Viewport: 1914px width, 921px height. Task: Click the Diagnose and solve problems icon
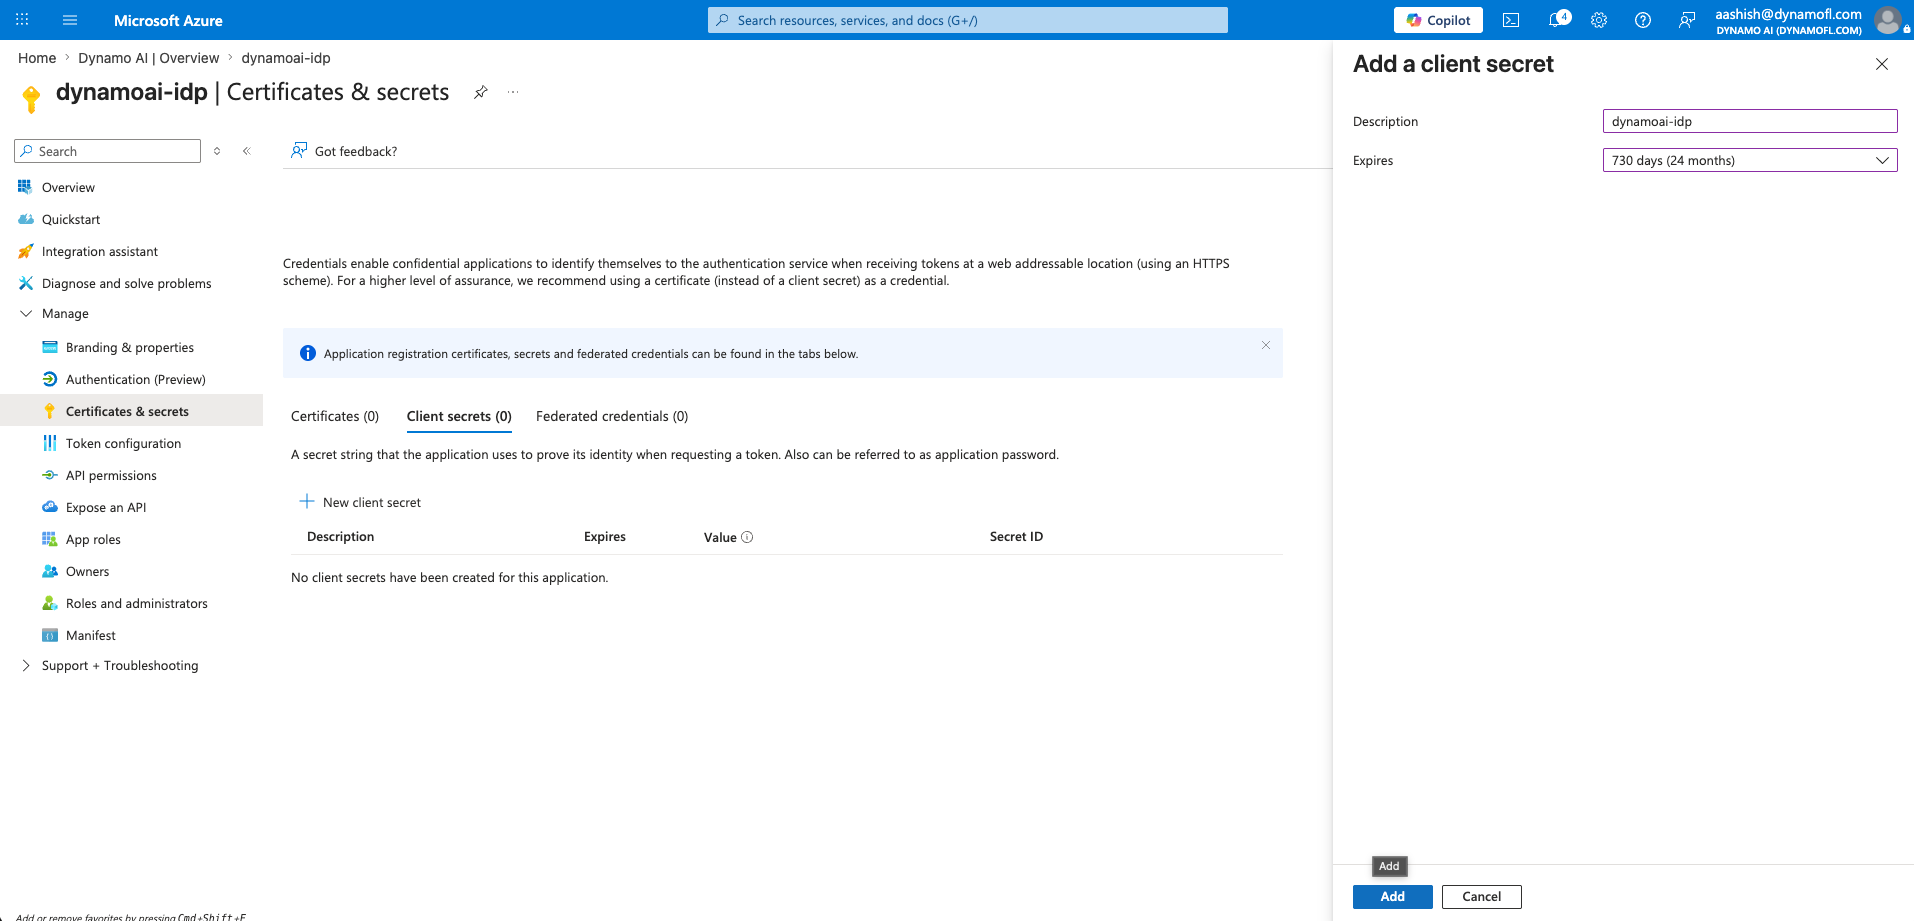click(x=26, y=283)
